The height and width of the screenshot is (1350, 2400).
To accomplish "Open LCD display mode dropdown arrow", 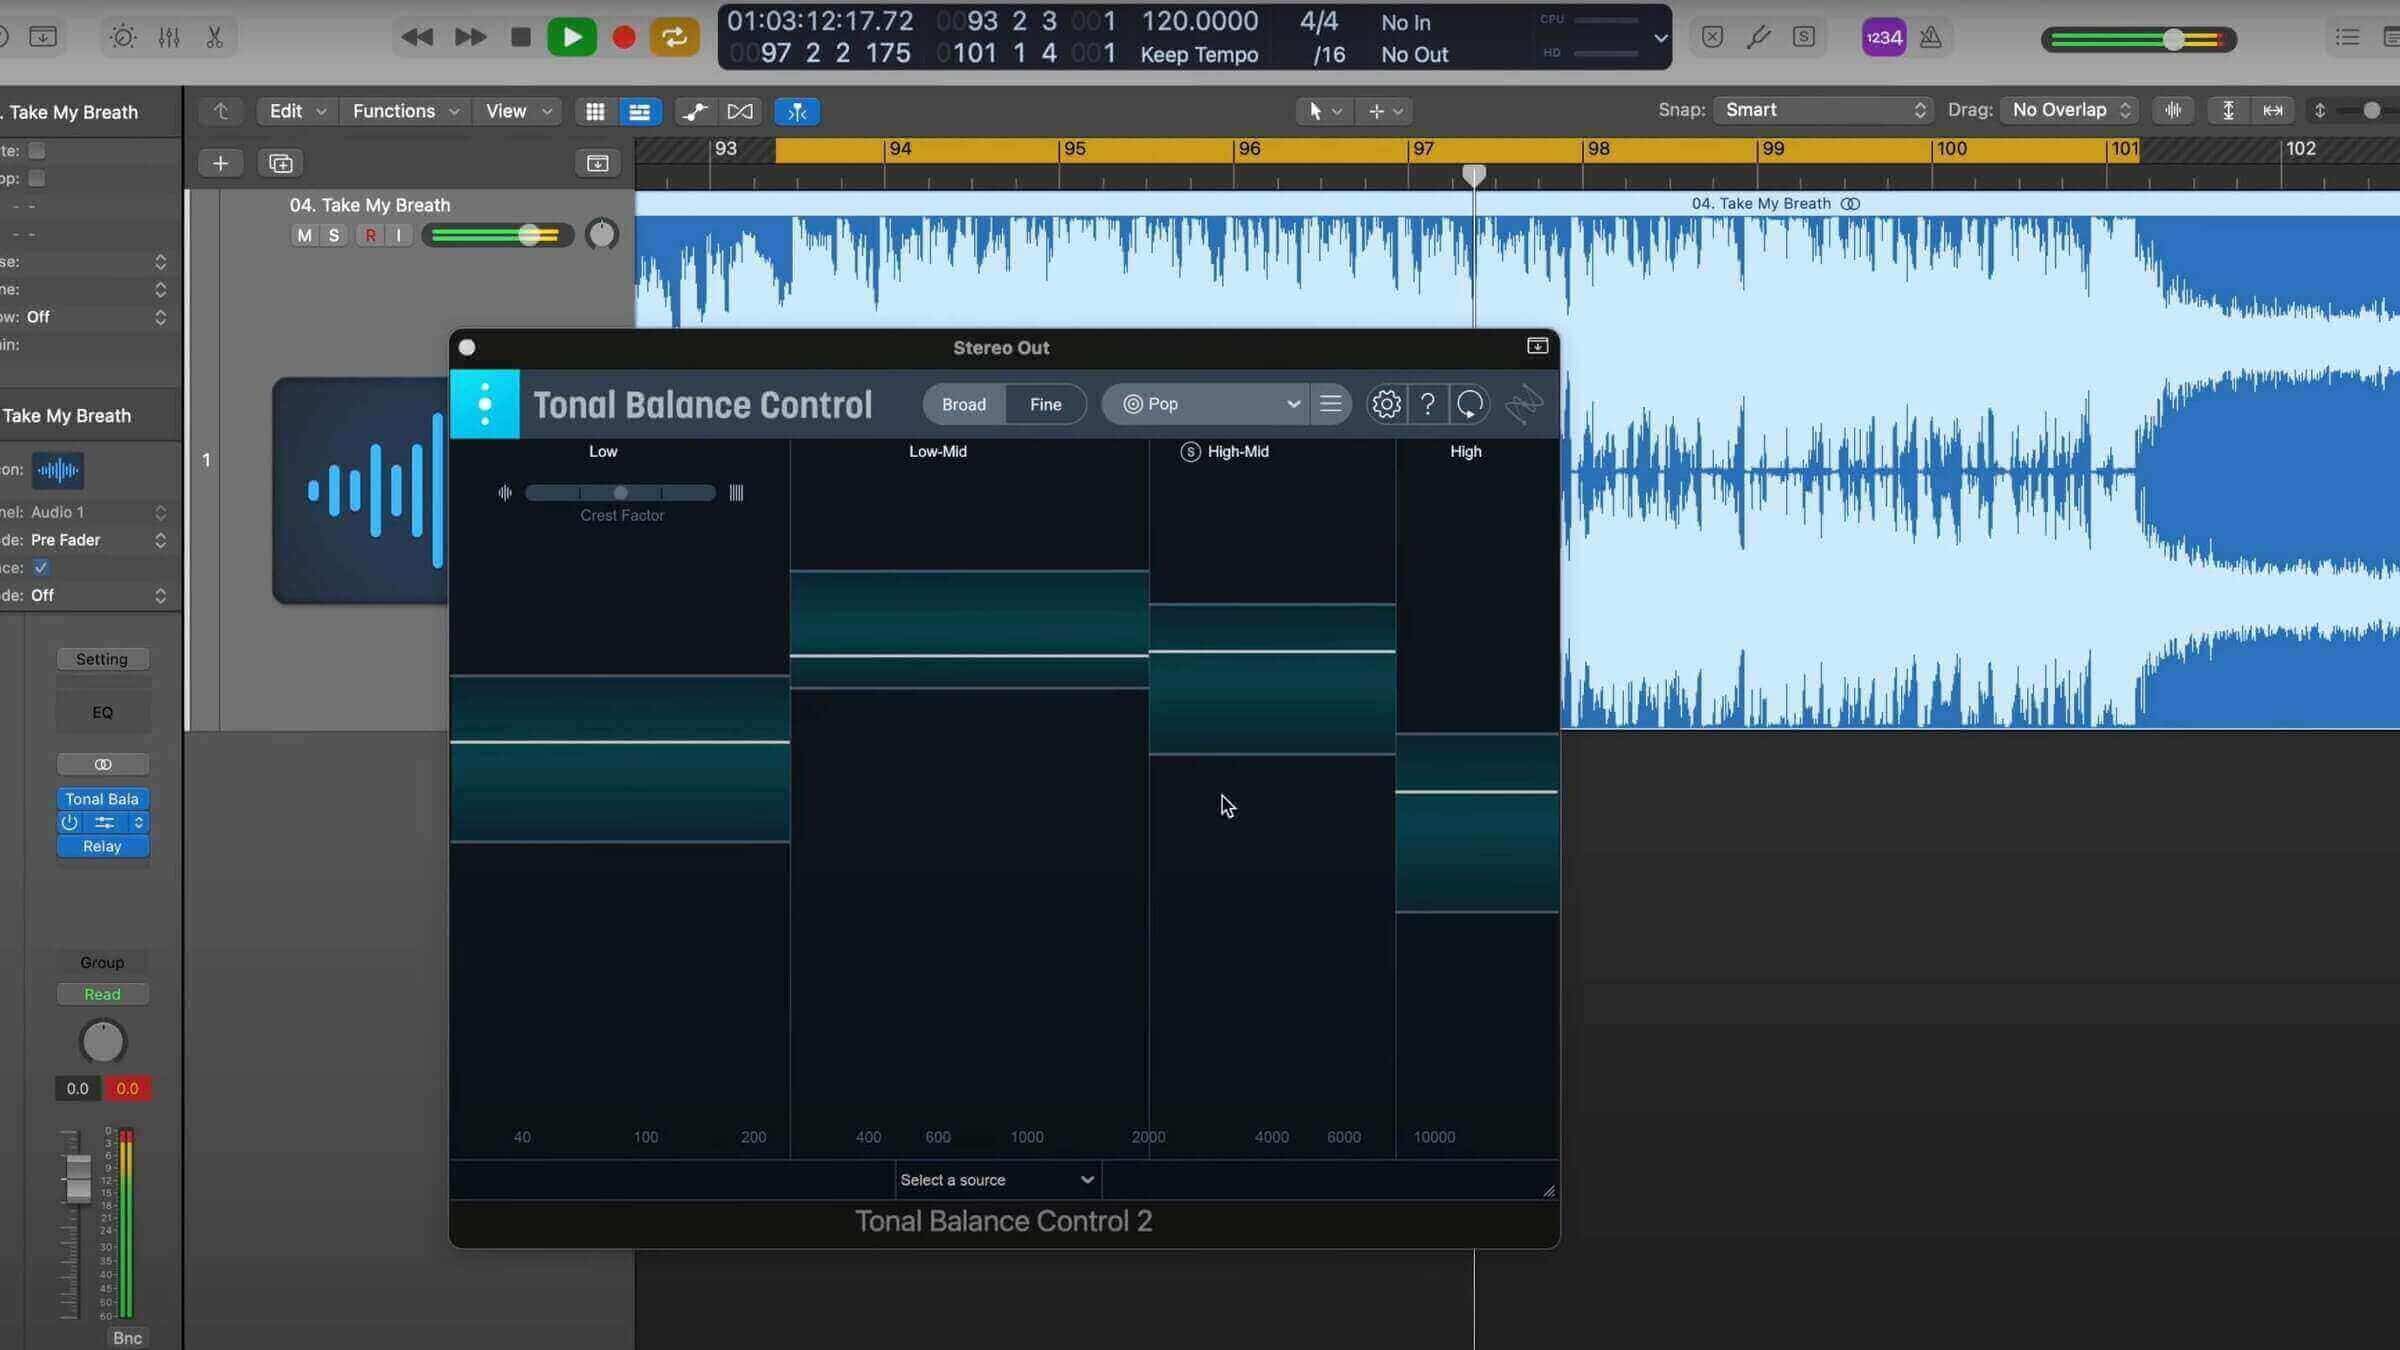I will coord(1660,38).
